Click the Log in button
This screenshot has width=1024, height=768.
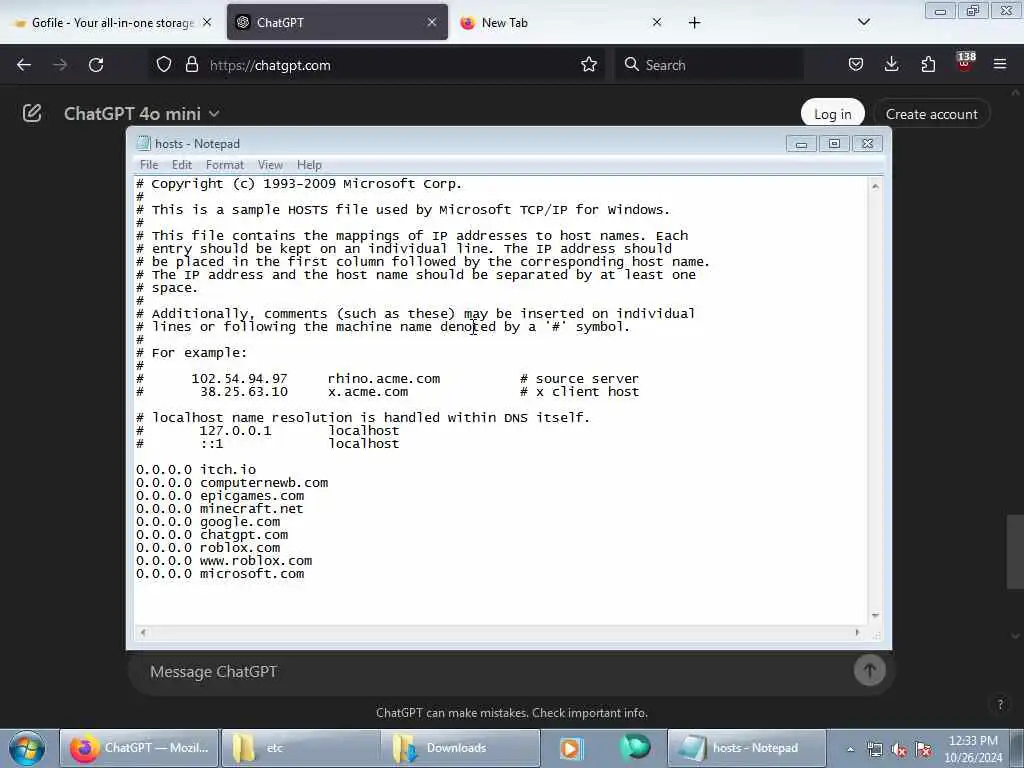point(833,114)
